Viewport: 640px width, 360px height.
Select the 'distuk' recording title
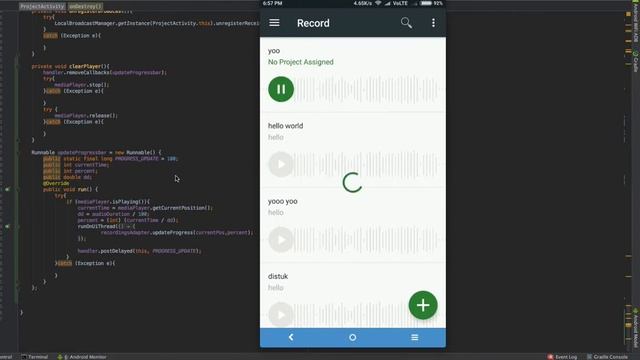click(278, 276)
